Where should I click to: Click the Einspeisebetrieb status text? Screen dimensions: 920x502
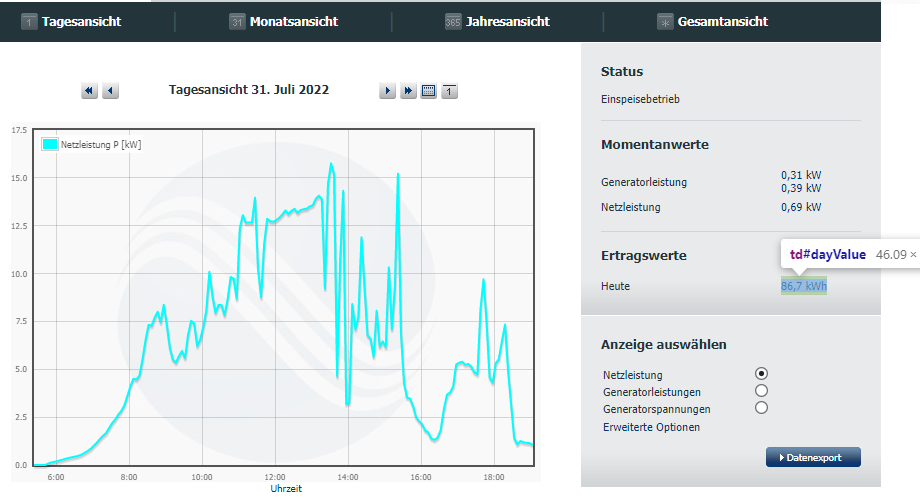tap(640, 99)
